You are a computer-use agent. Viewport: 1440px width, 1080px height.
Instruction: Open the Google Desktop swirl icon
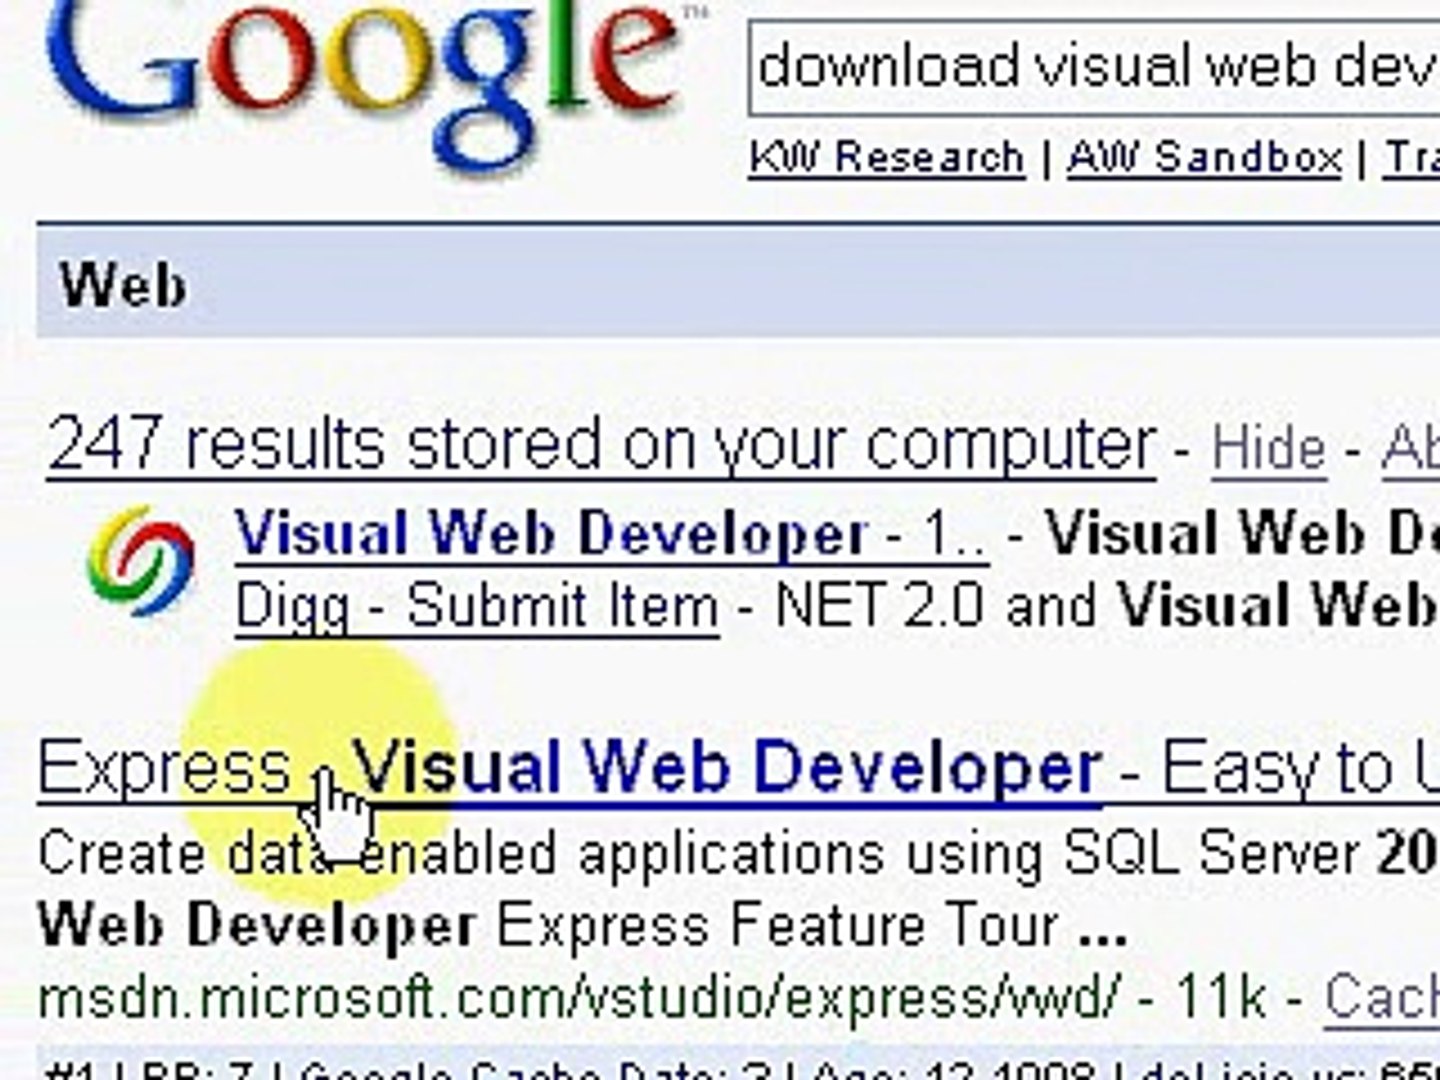(141, 560)
